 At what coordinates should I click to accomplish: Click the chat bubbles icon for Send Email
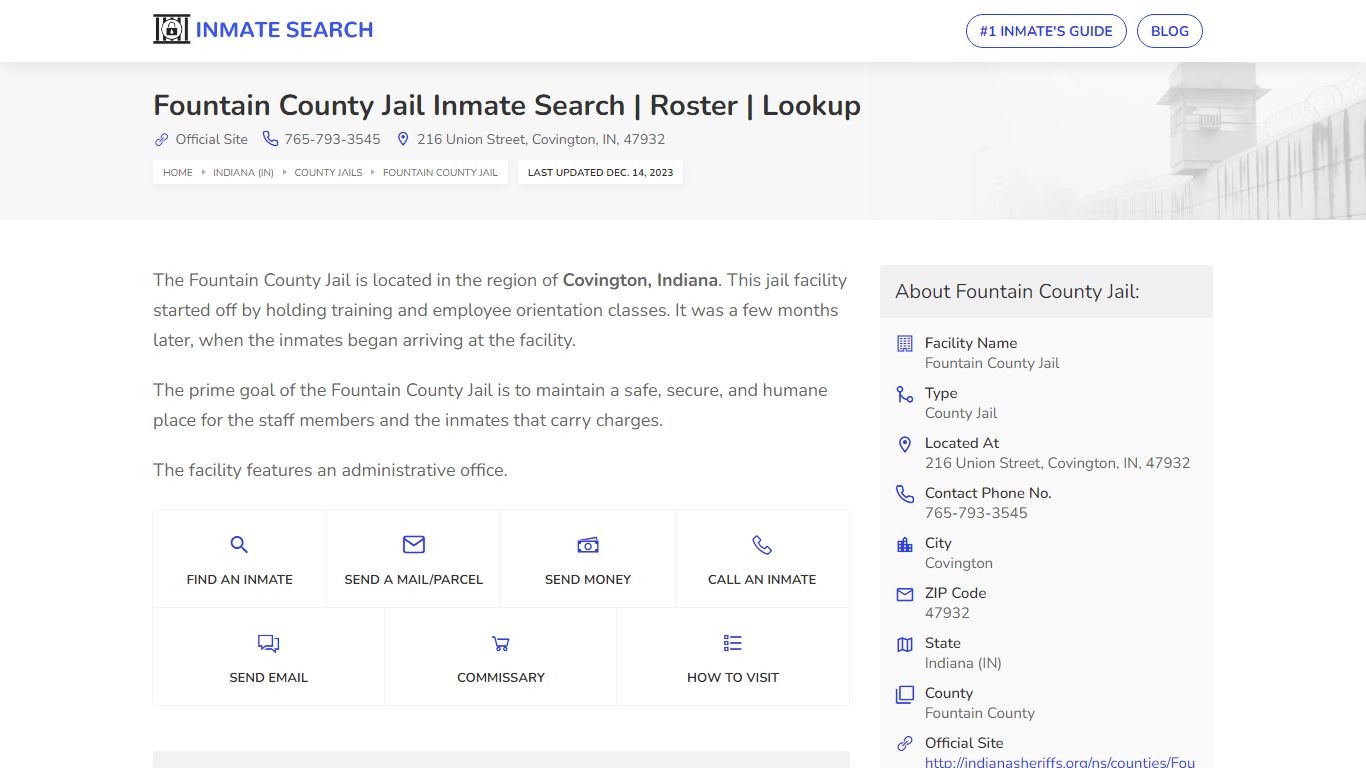pos(268,643)
